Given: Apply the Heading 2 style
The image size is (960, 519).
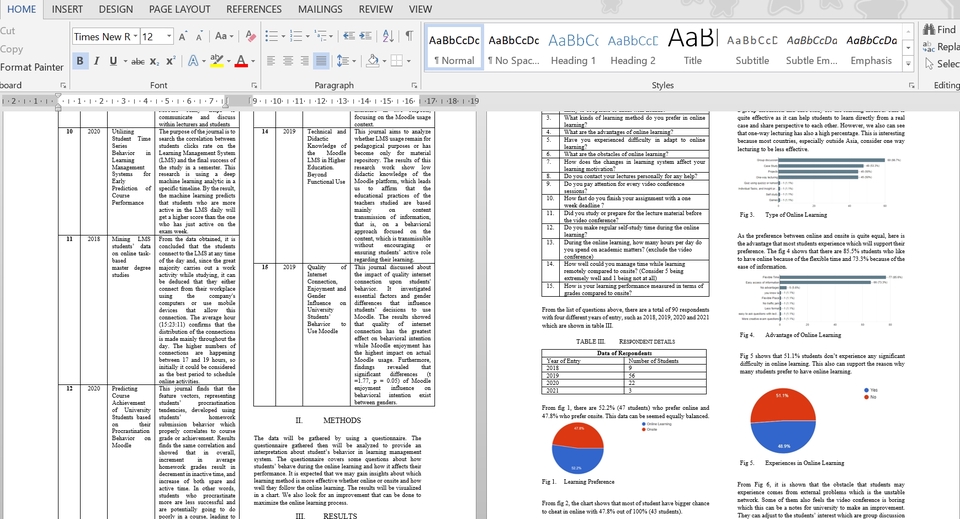Looking at the screenshot, I should (x=632, y=48).
